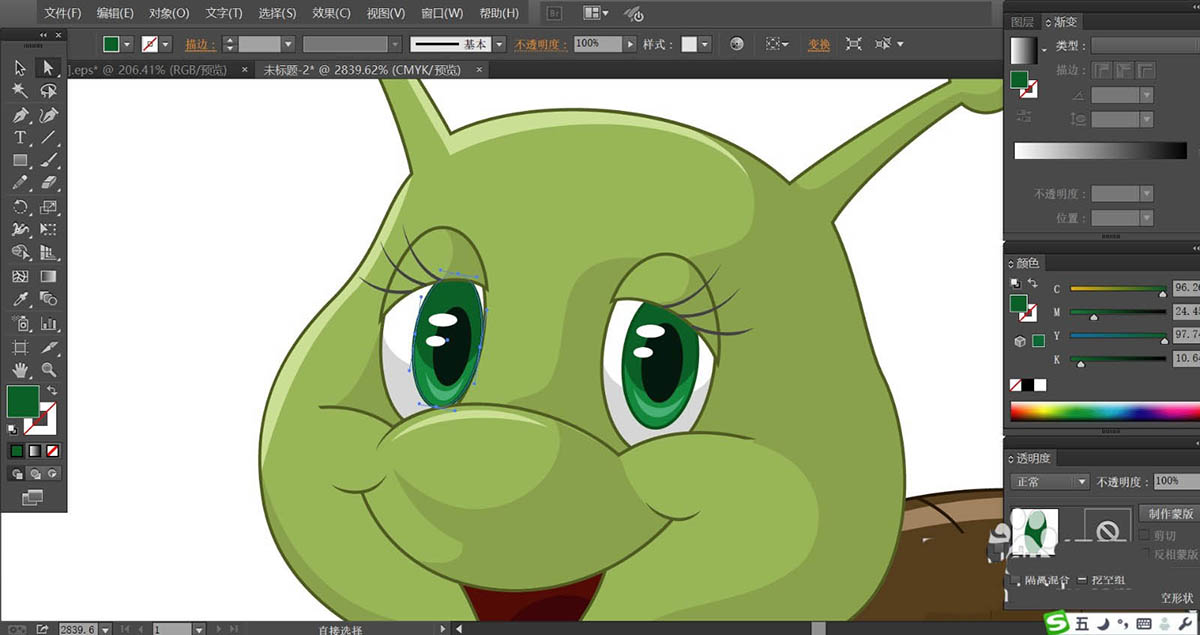Select the Paintbrush tool

48,161
